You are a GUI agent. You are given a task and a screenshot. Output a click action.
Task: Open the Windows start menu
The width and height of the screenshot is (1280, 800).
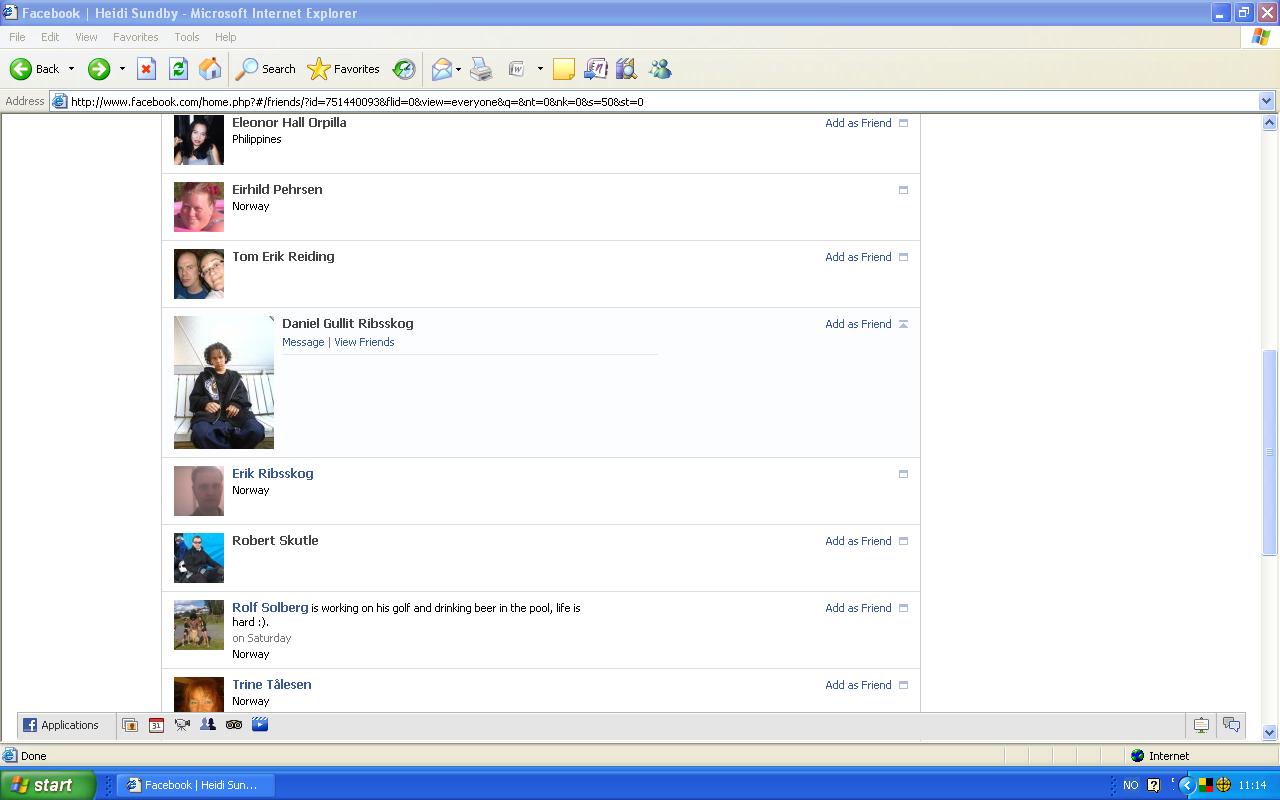click(x=48, y=785)
